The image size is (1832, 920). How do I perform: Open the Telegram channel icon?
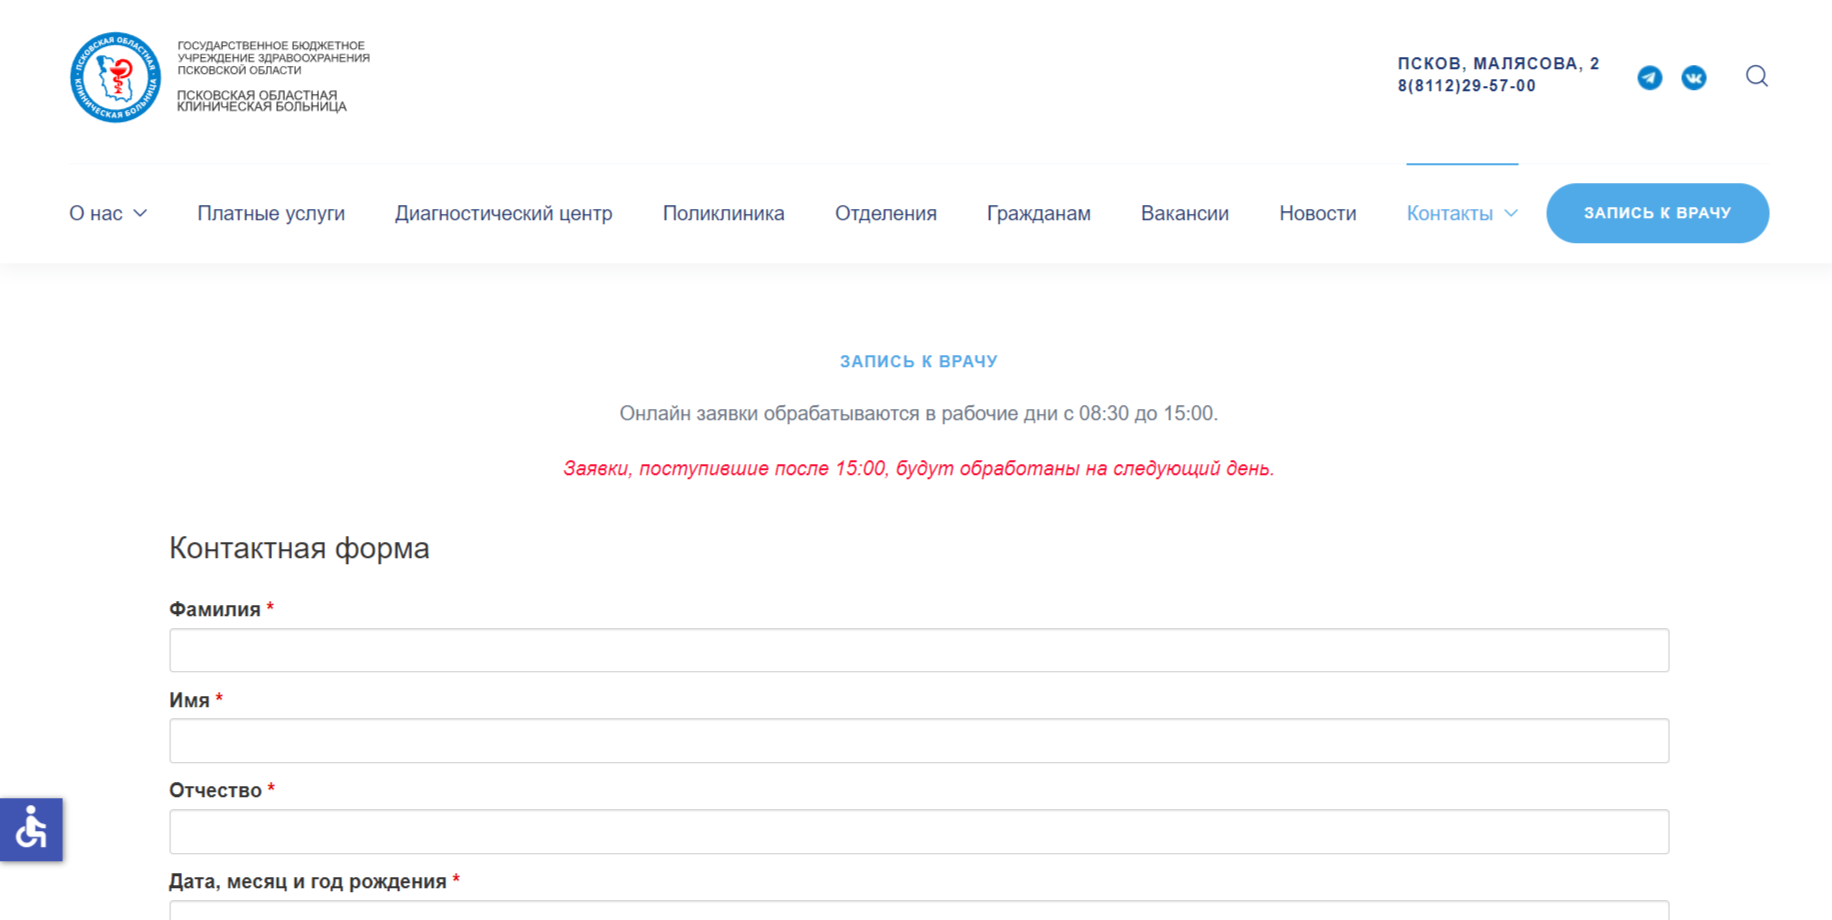[x=1649, y=77]
